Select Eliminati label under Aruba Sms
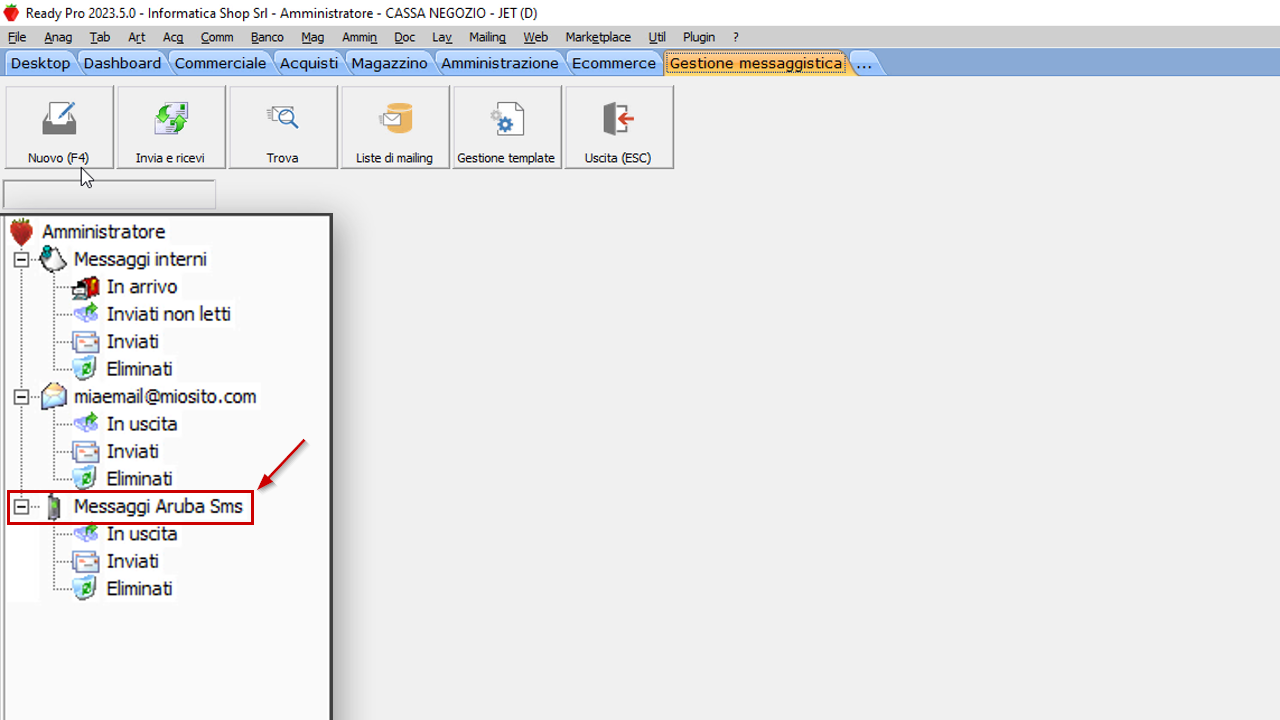Viewport: 1280px width, 720px height. [x=140, y=589]
